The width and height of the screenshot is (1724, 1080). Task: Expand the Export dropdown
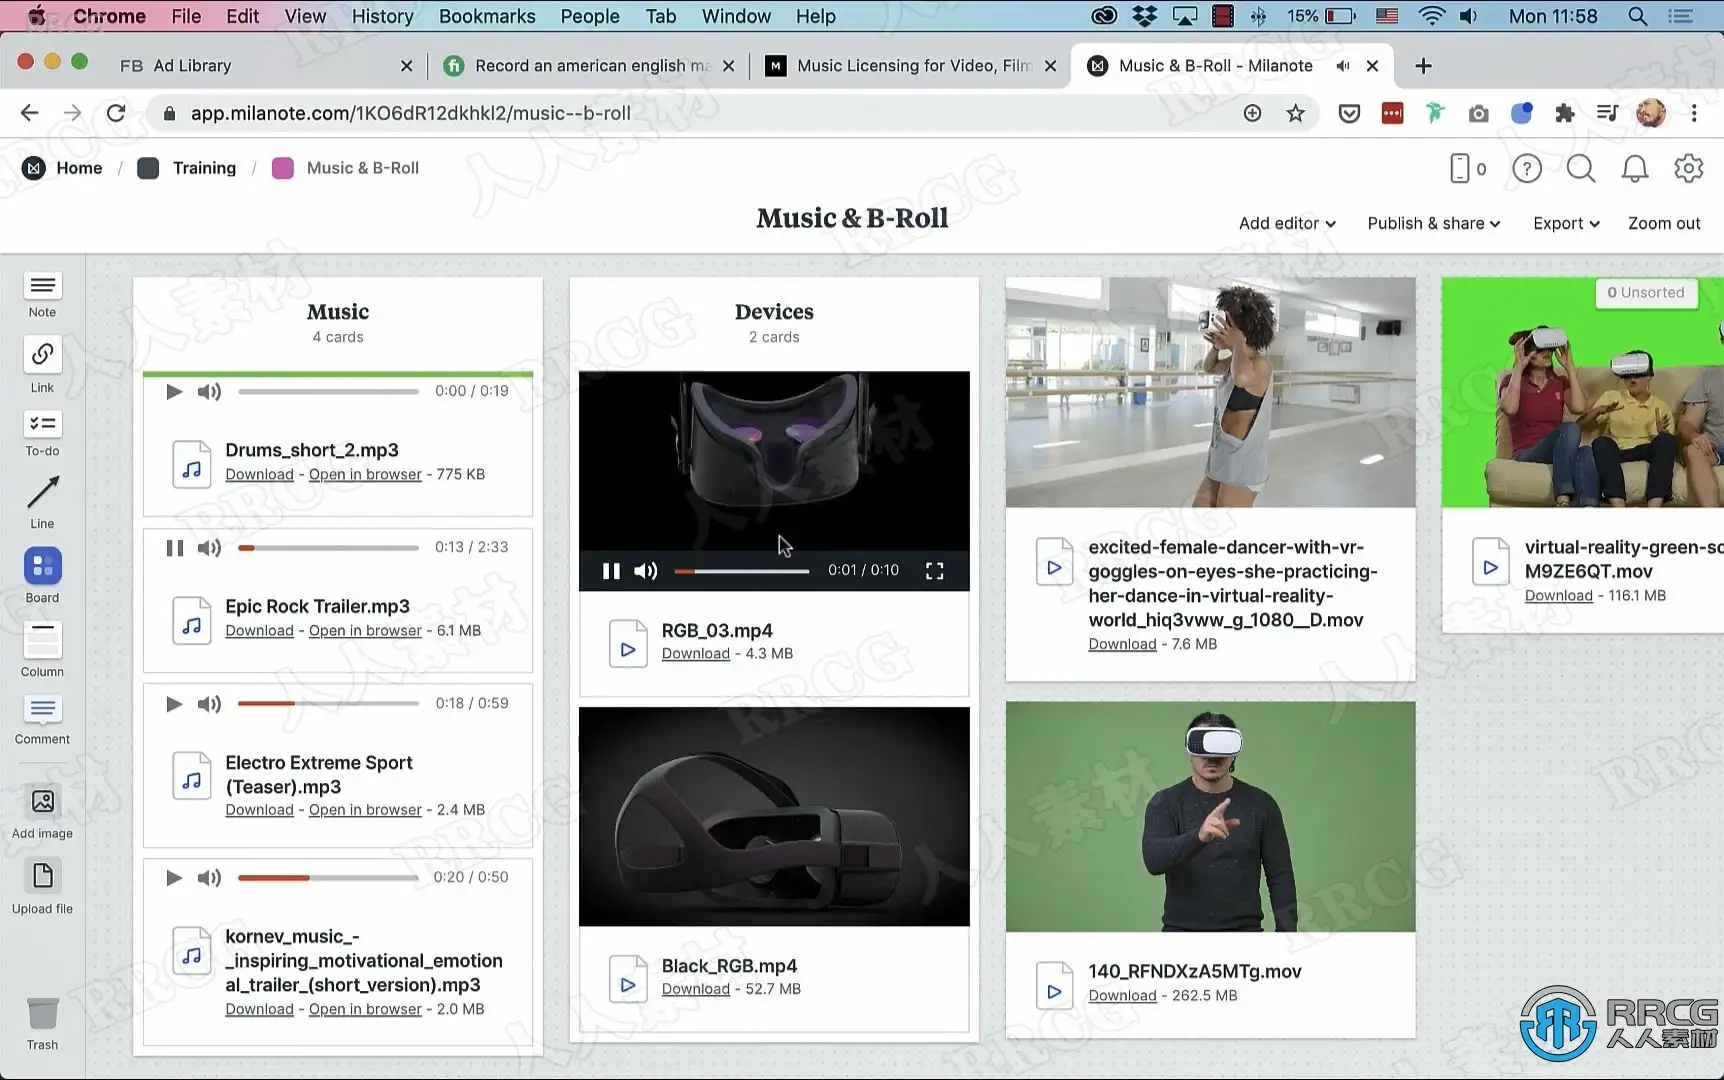pyautogui.click(x=1566, y=223)
